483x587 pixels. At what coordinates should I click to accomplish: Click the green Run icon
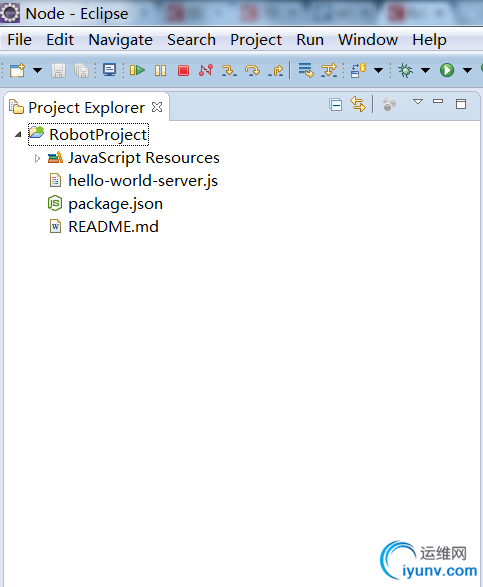point(447,70)
